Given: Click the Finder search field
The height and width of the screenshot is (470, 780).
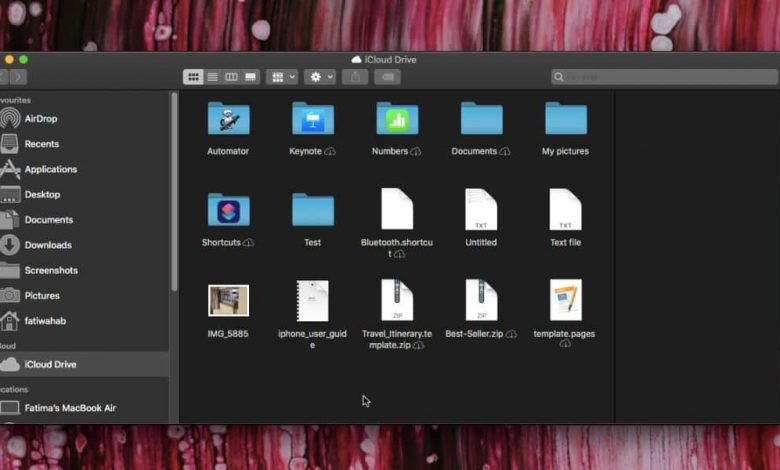Looking at the screenshot, I should (x=664, y=77).
